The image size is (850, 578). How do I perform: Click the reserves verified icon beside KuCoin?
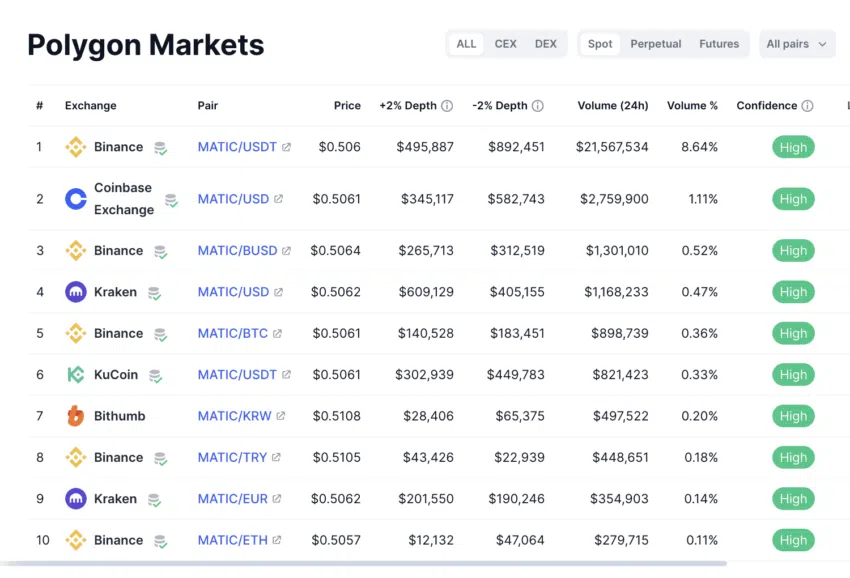coord(156,376)
